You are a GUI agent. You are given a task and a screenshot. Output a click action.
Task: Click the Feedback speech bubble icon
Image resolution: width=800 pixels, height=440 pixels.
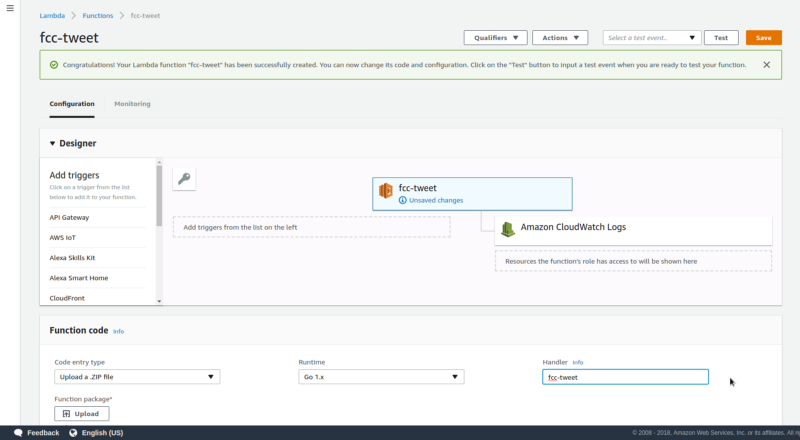(x=18, y=433)
